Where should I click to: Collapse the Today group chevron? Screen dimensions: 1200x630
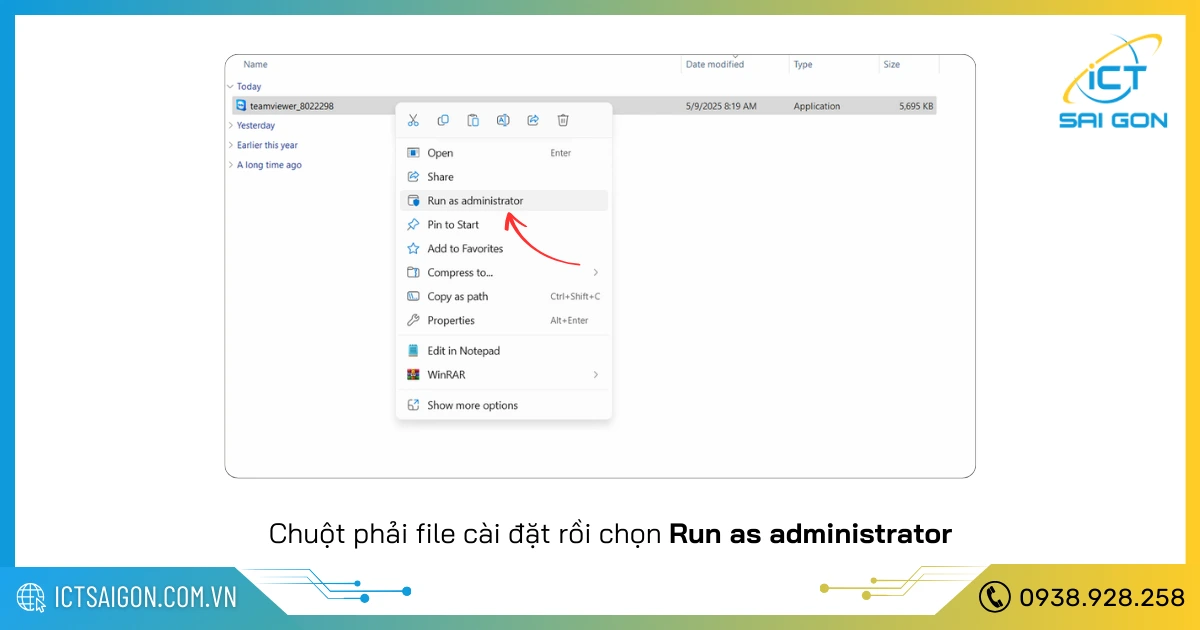point(230,87)
